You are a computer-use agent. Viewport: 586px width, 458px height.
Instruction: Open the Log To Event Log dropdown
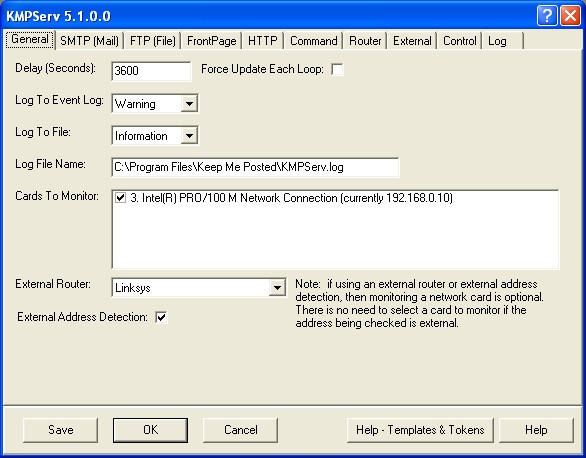click(189, 103)
